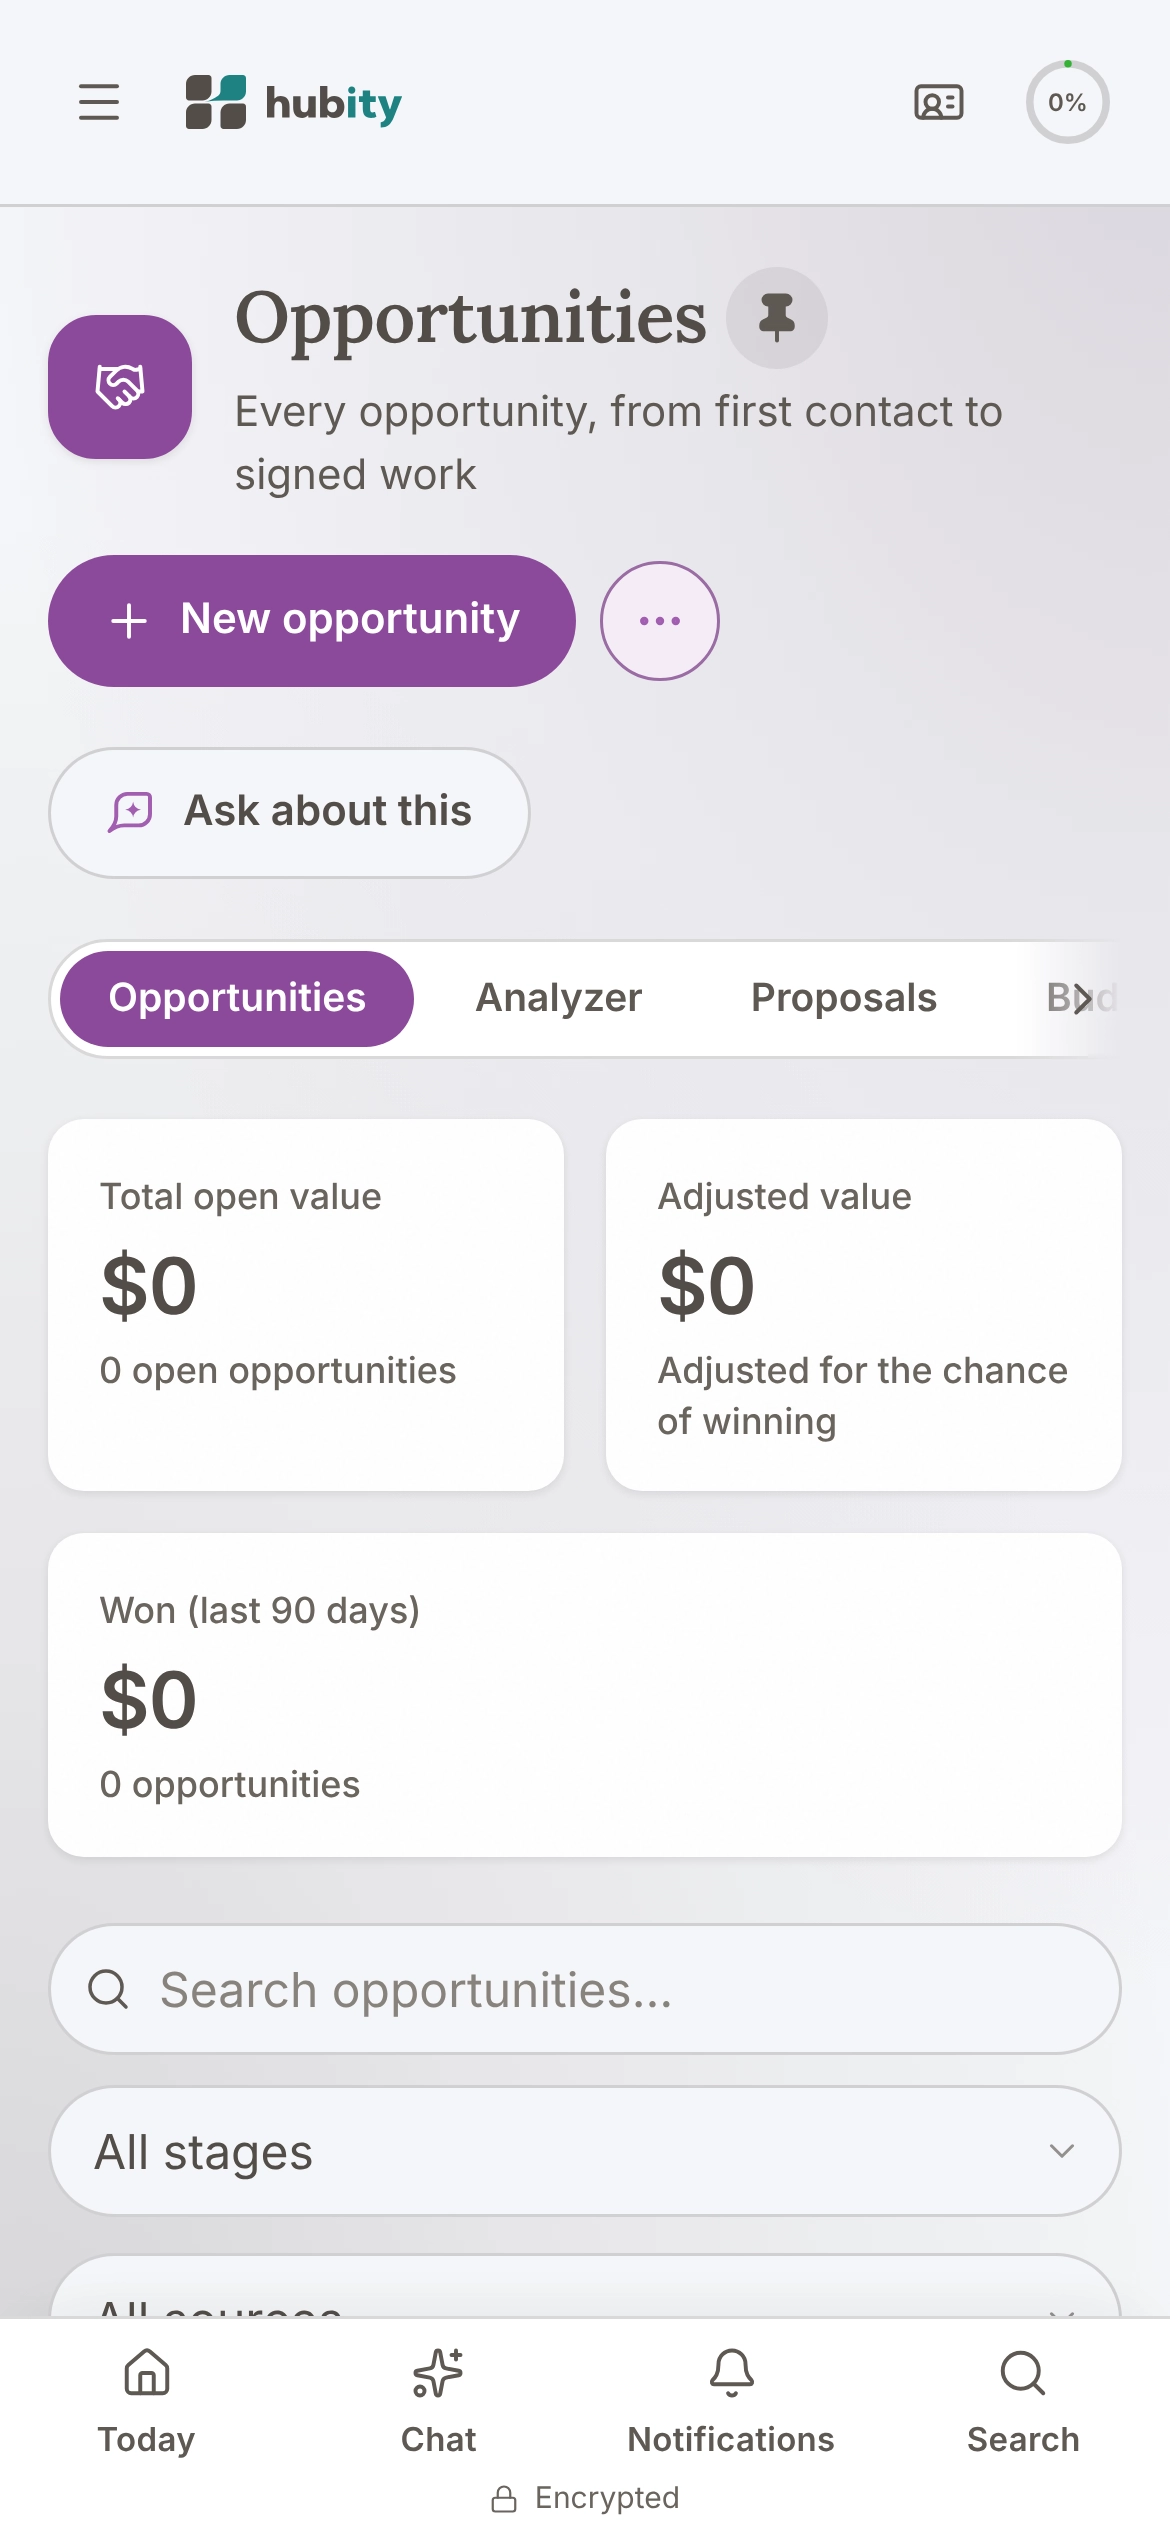Expand the All sources dropdown
Image resolution: width=1170 pixels, height=2532 pixels.
tap(585, 2287)
